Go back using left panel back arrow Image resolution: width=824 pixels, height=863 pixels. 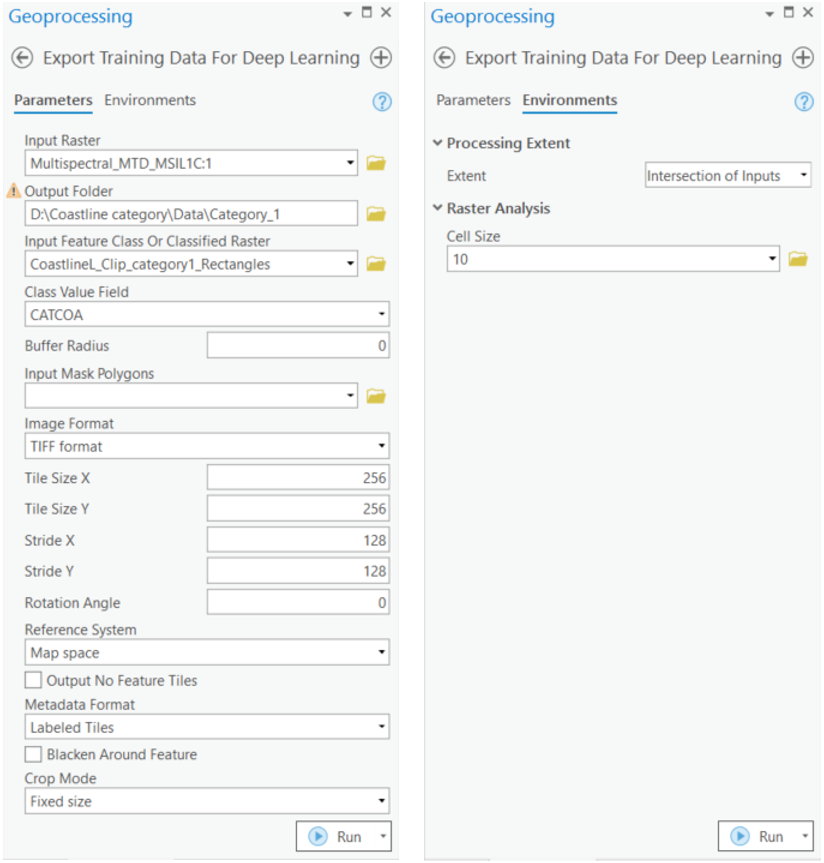22,58
